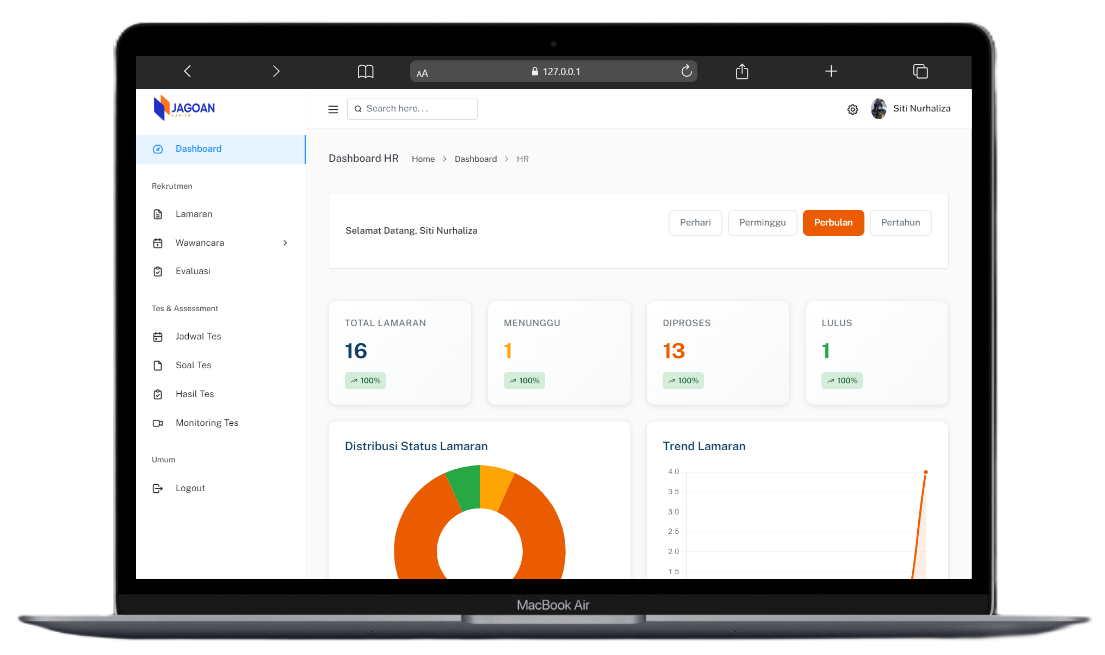Screen dimensions: 1105x655
Task: Open settings via the gear icon
Action: click(x=853, y=109)
